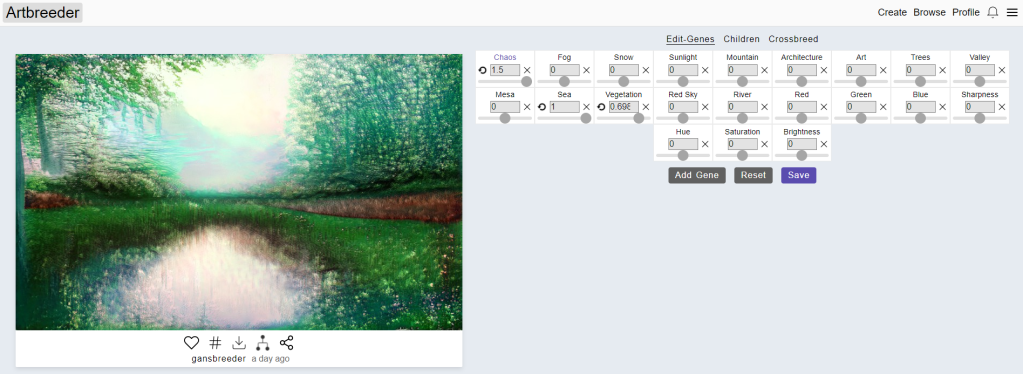Click the Mountain value field
The width and height of the screenshot is (1023, 374).
point(742,70)
